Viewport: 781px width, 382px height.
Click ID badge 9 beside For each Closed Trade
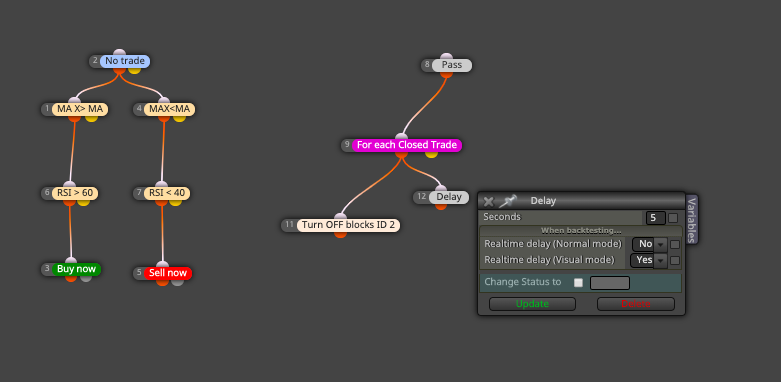coord(347,145)
